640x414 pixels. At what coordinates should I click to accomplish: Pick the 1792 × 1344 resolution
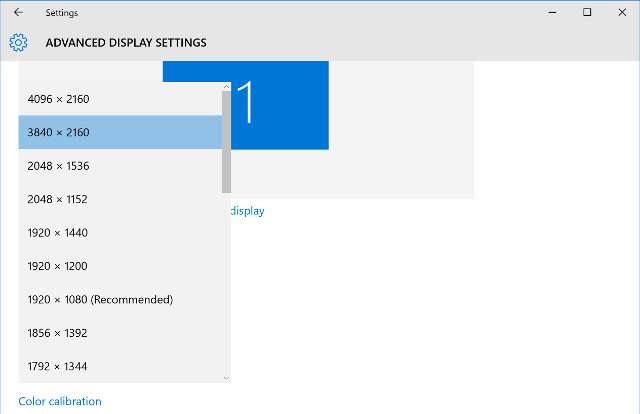(x=120, y=366)
